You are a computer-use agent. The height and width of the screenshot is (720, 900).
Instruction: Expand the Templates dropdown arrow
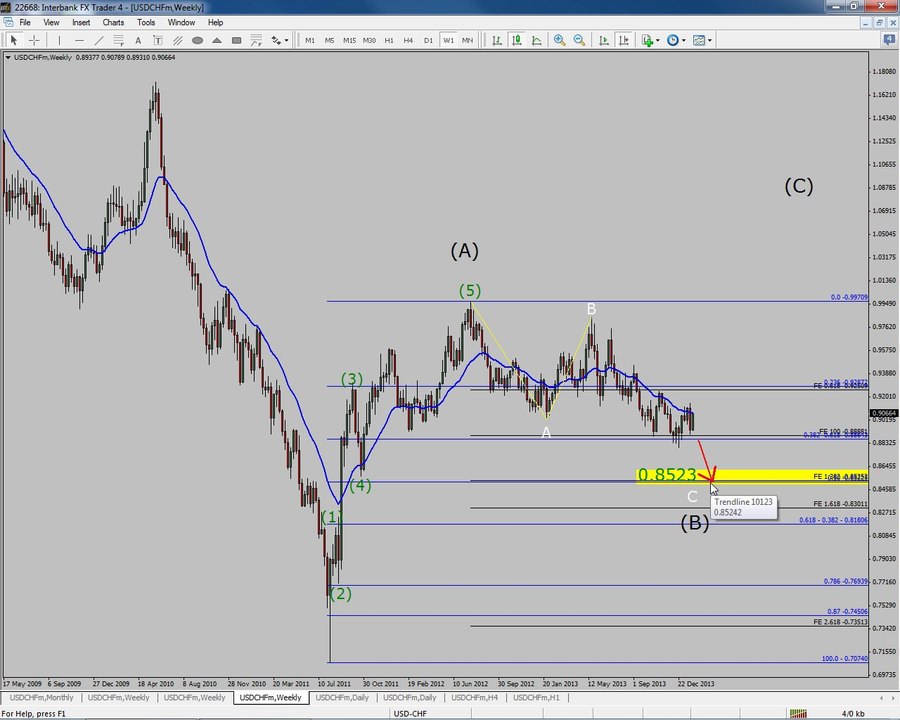click(x=709, y=40)
